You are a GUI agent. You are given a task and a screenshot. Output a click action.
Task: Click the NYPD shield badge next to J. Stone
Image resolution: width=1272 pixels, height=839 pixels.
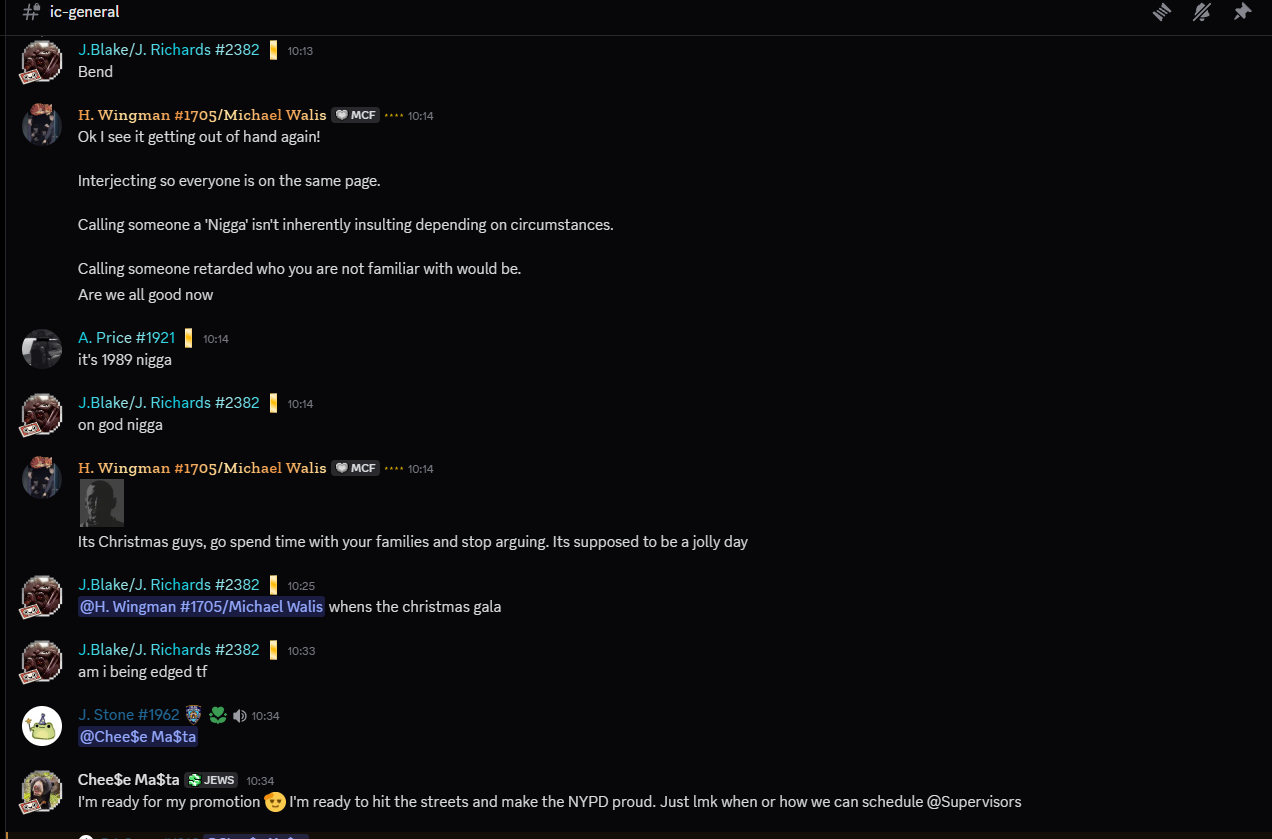click(x=193, y=714)
